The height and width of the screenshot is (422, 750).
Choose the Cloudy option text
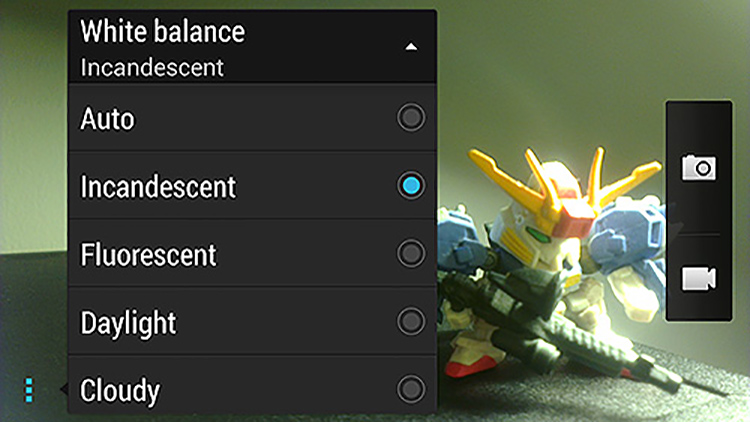(120, 391)
